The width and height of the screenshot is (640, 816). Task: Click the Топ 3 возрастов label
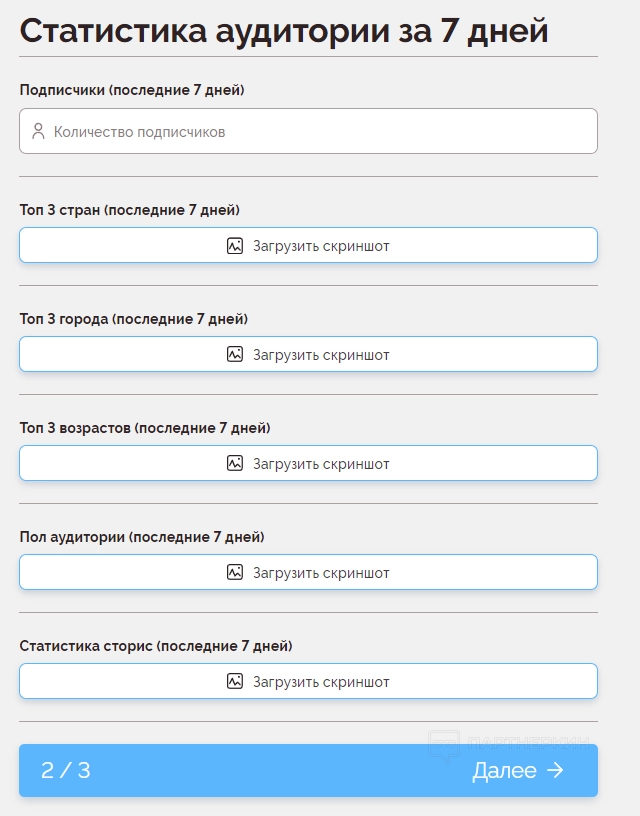145,428
